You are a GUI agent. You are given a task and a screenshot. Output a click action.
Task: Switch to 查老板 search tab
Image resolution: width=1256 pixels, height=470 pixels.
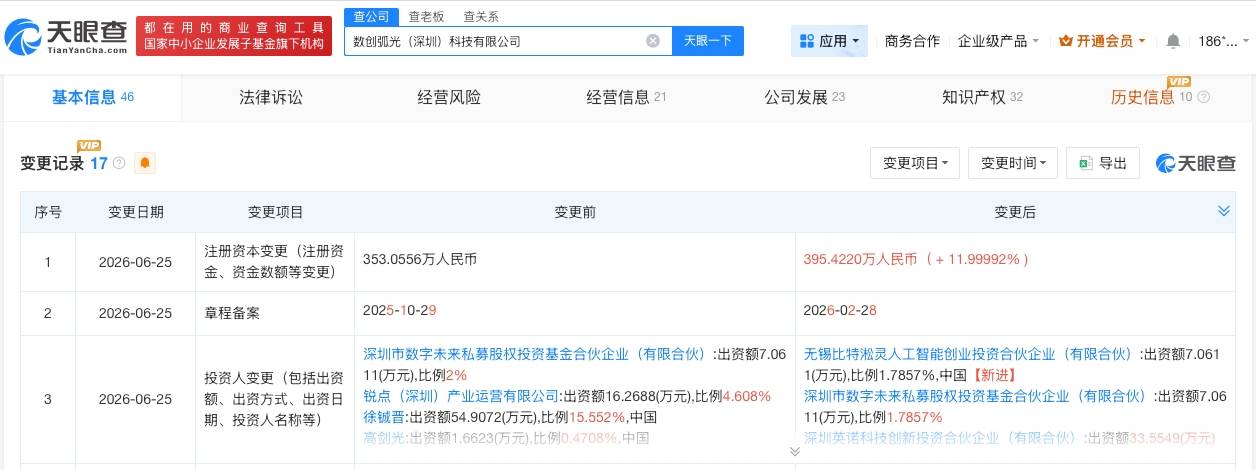tap(426, 17)
